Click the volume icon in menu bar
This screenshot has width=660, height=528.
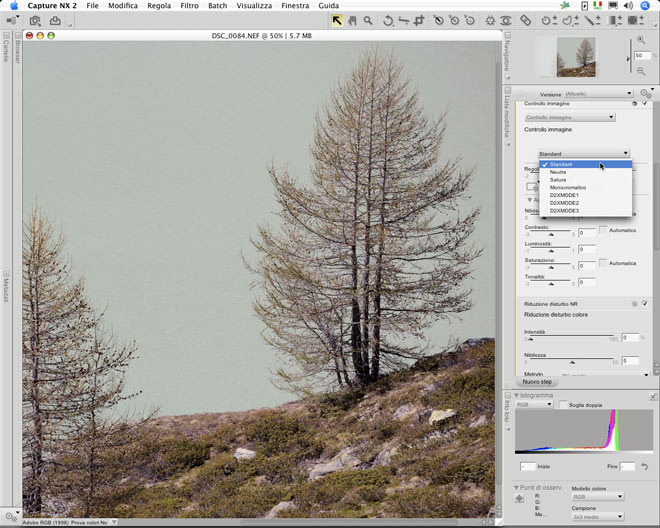tap(628, 5)
